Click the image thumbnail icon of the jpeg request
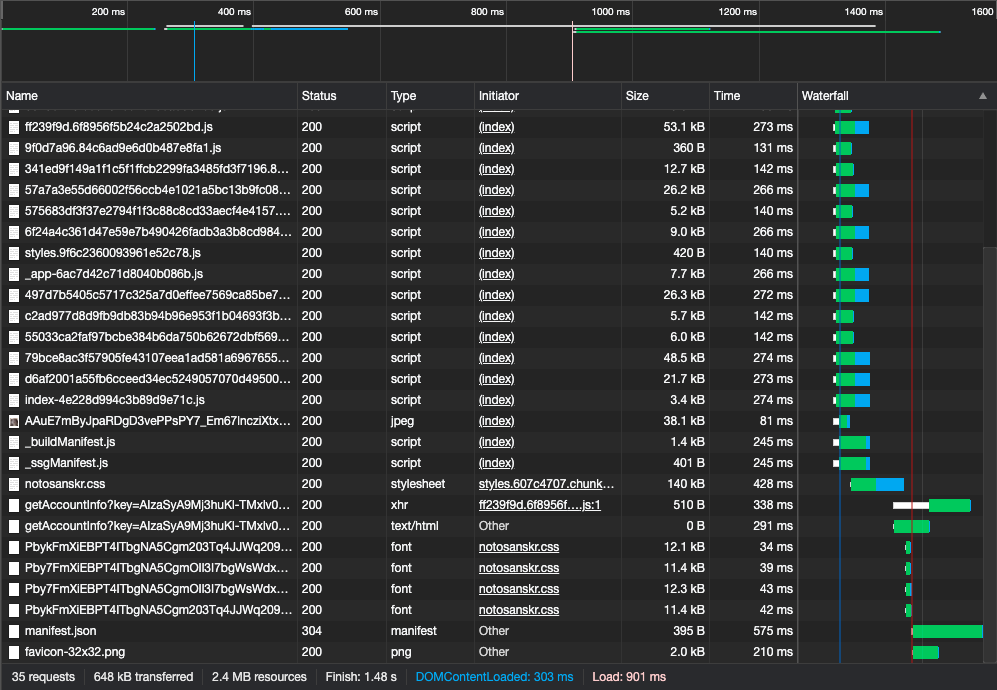Screen dimensions: 997x690 [14, 421]
